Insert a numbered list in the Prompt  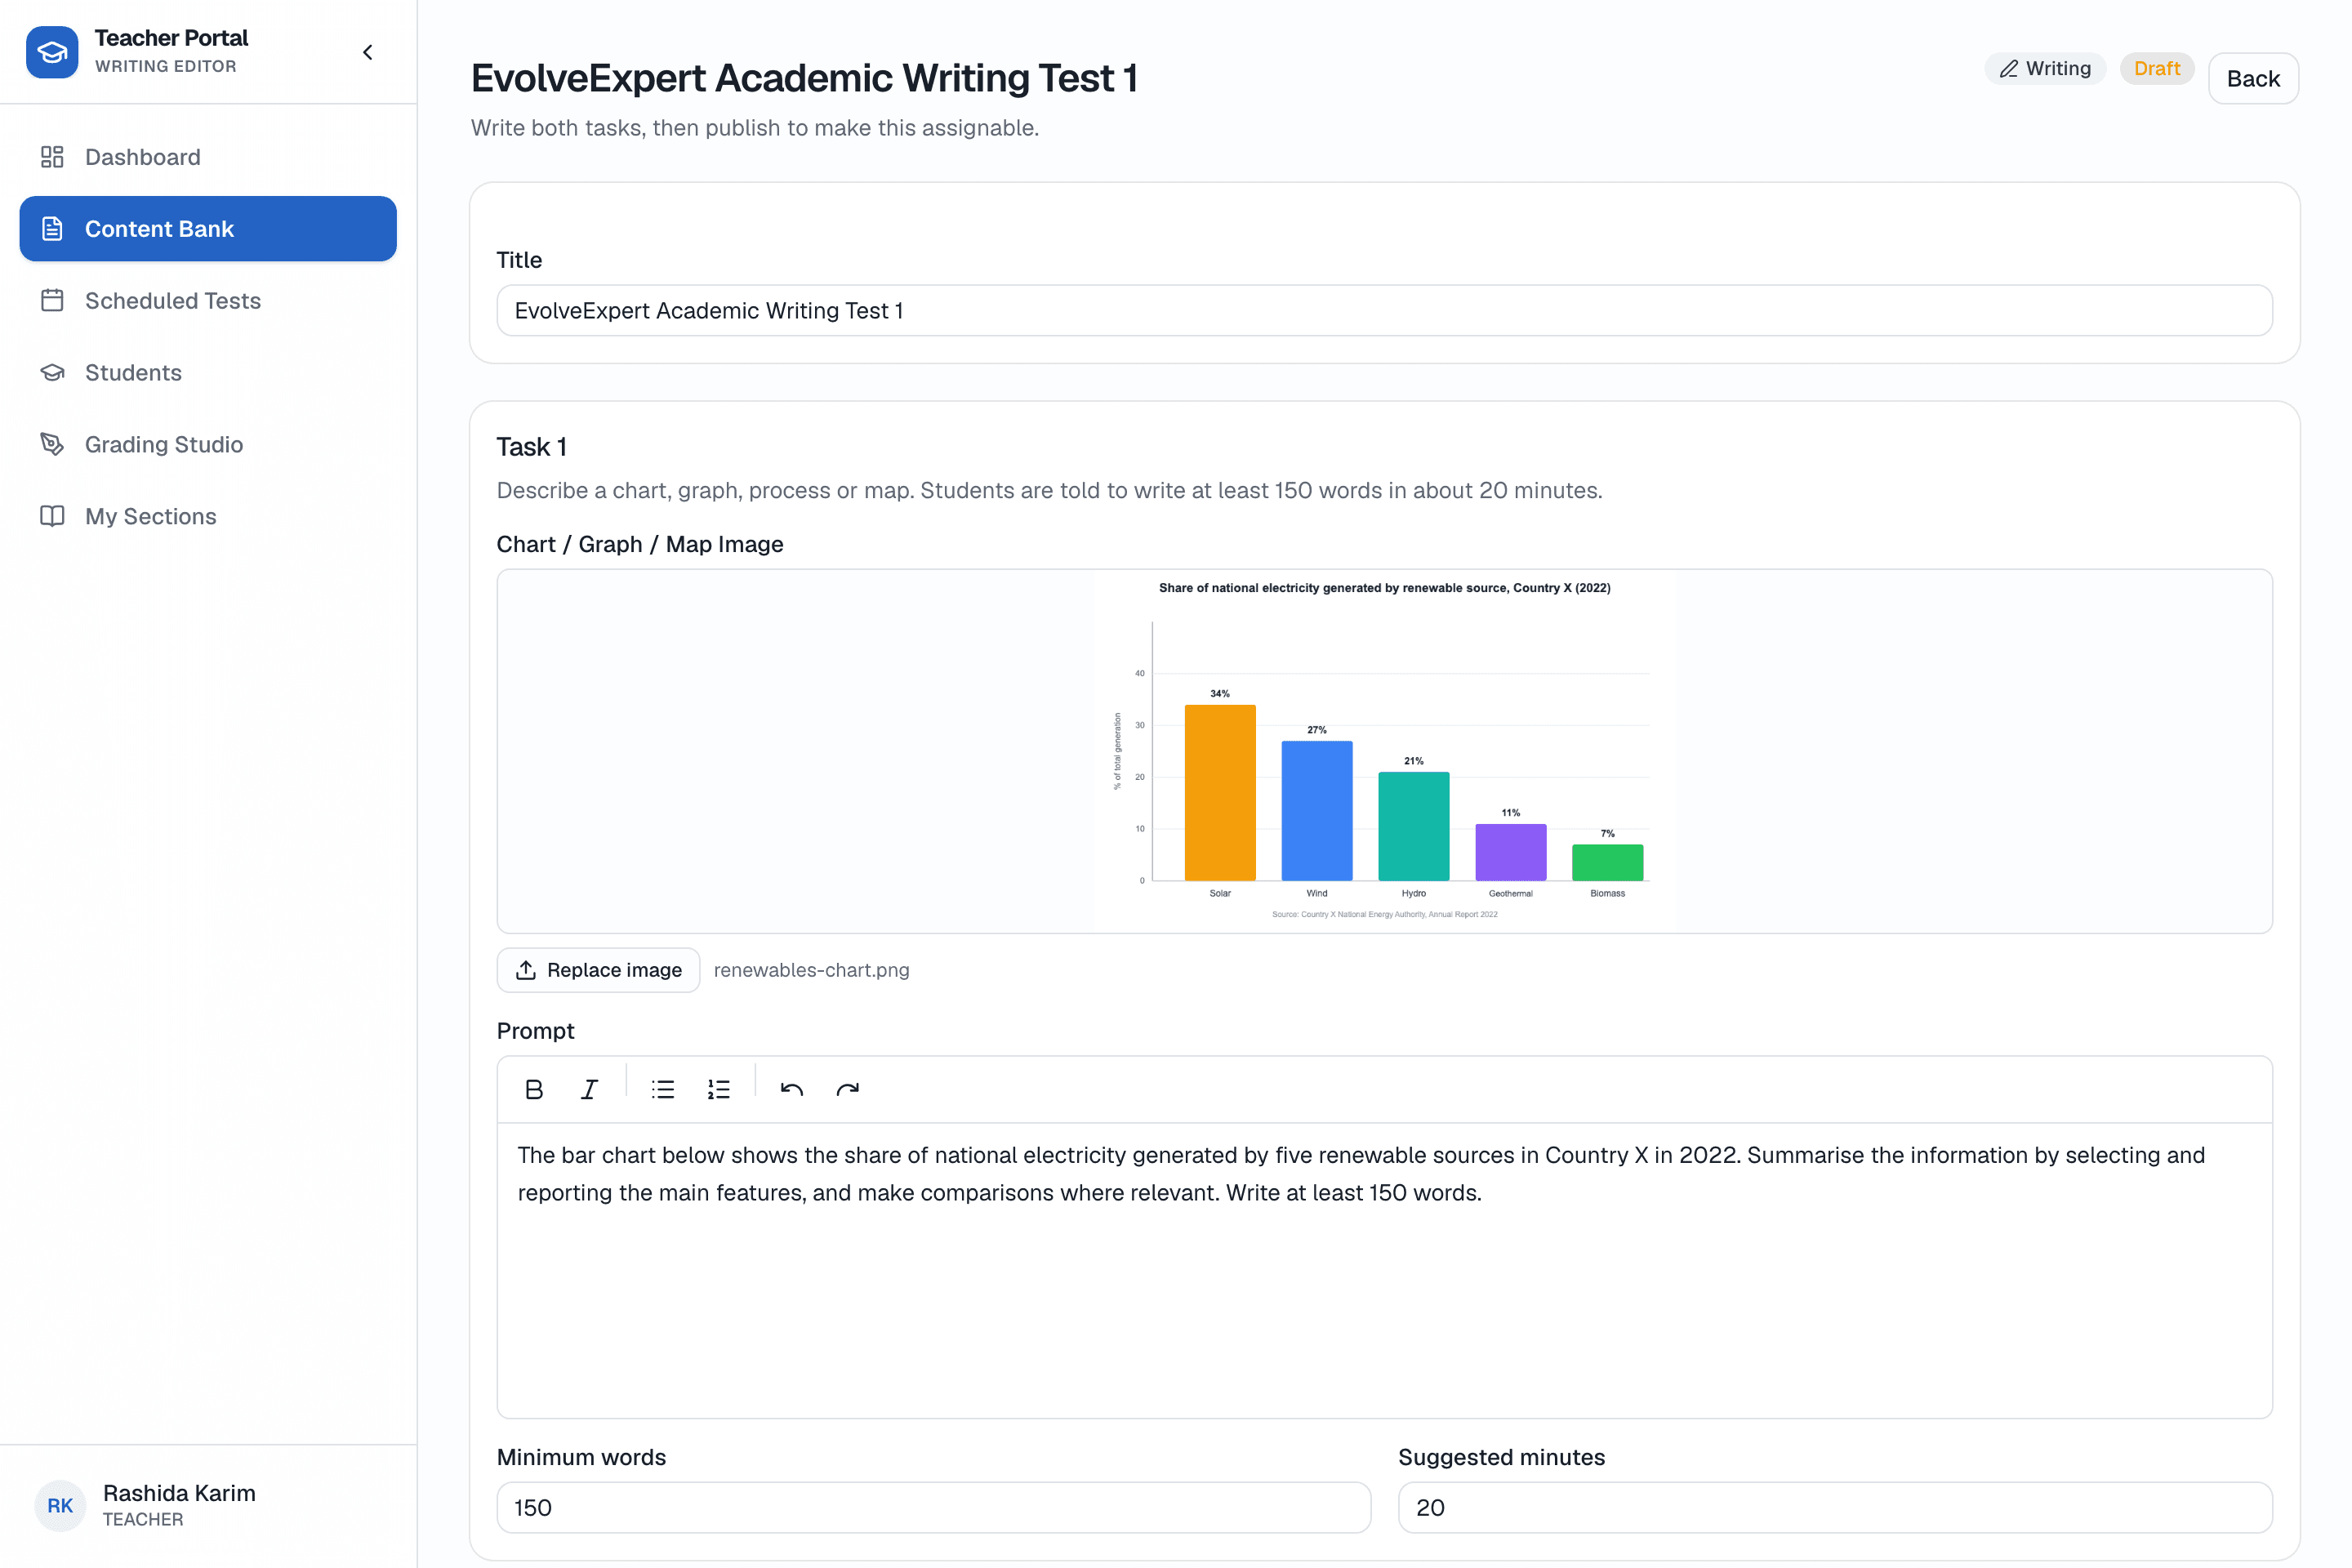coord(719,1090)
